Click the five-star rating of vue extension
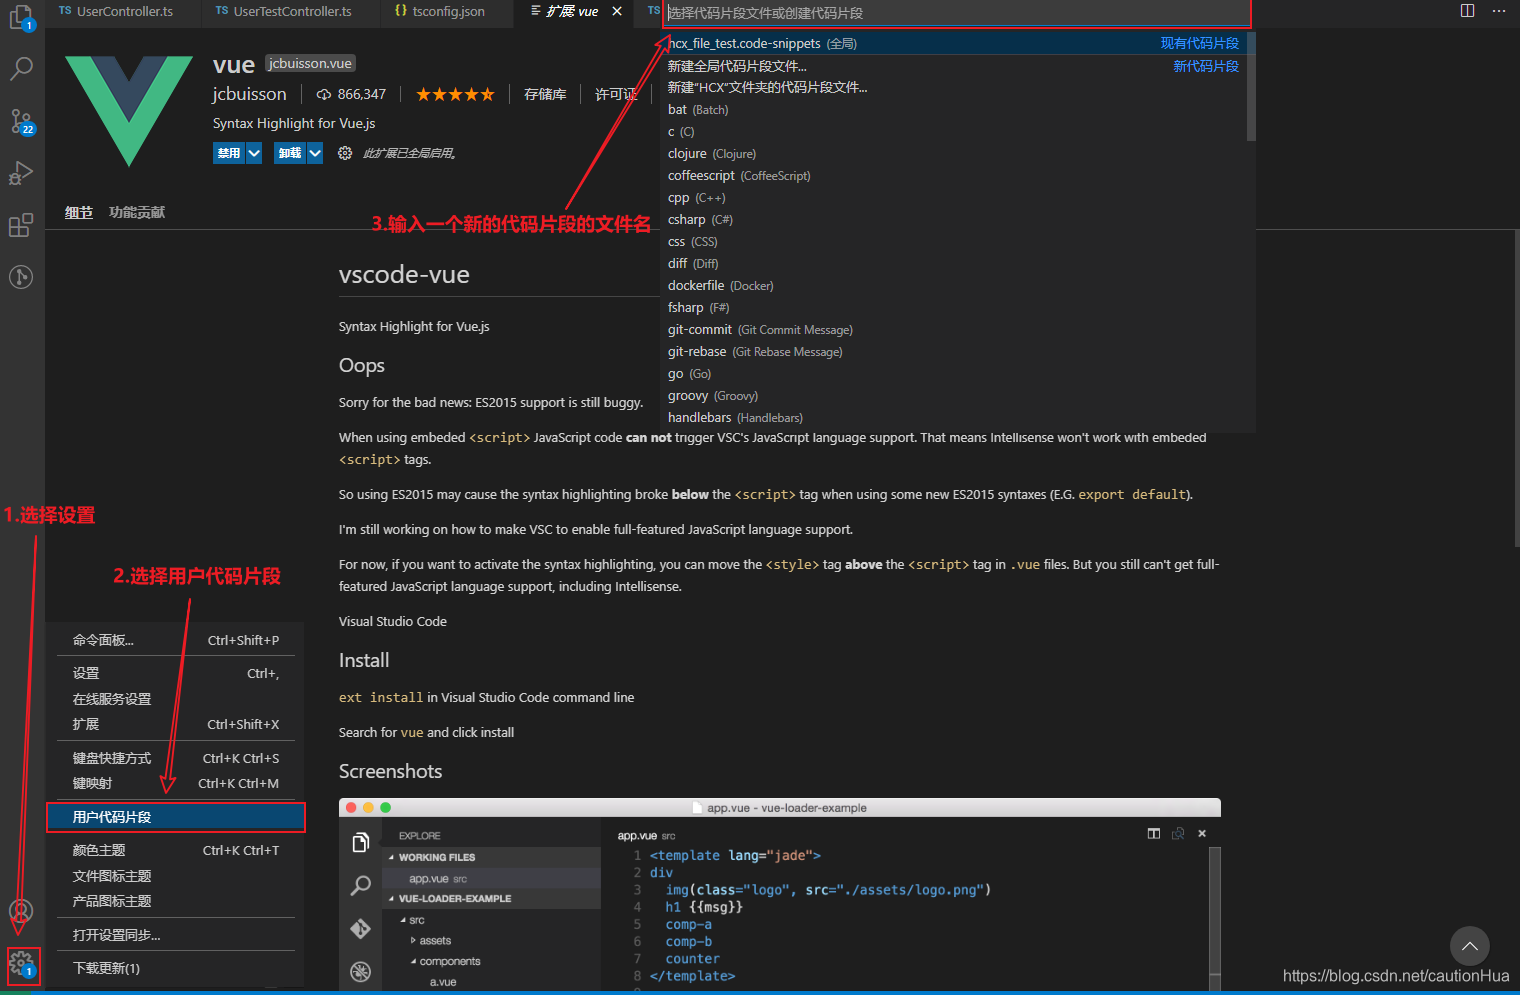Image resolution: width=1520 pixels, height=995 pixels. pos(455,94)
